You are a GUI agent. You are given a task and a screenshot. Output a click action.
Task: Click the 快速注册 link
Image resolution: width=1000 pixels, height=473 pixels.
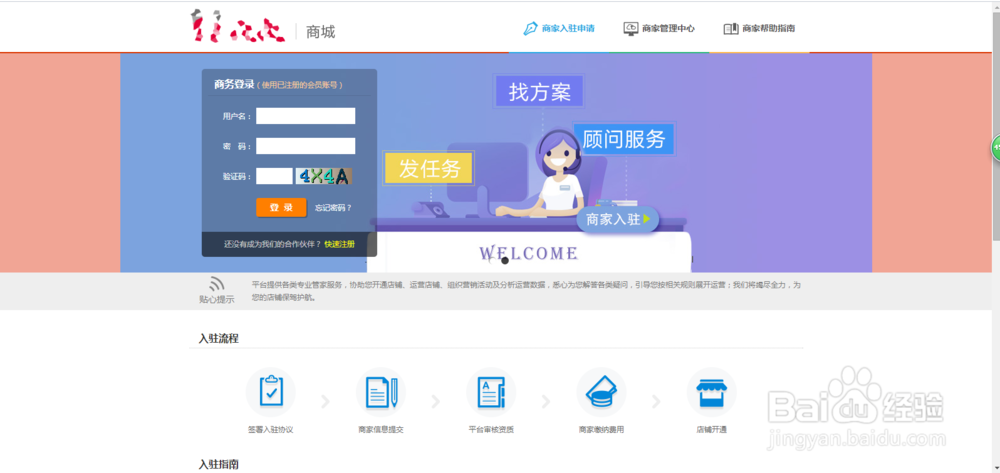339,244
